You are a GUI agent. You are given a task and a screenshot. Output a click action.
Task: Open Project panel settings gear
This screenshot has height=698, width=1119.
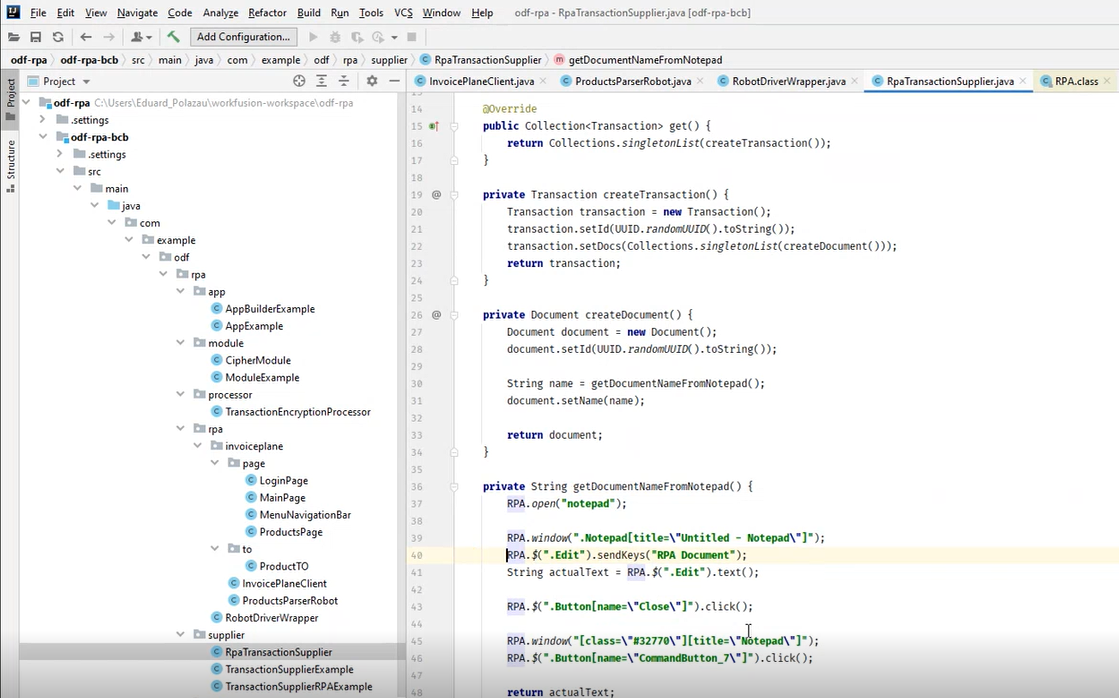372,81
